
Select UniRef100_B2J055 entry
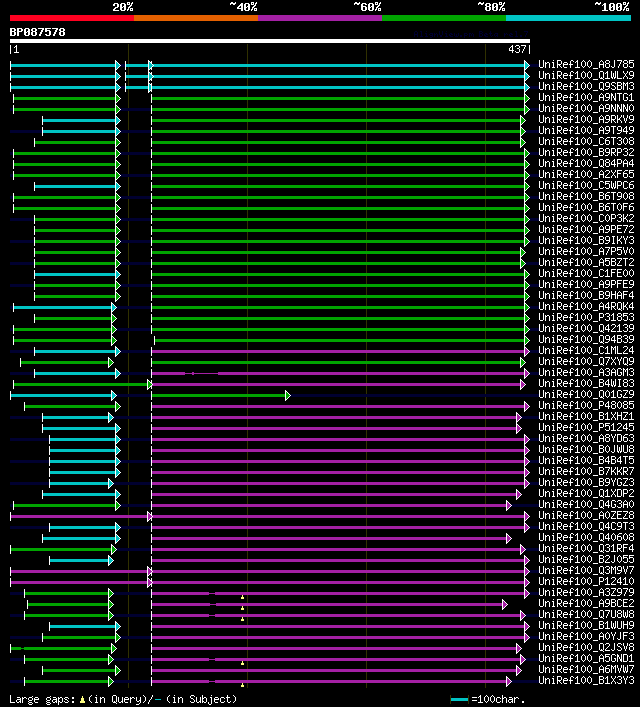[586, 559]
